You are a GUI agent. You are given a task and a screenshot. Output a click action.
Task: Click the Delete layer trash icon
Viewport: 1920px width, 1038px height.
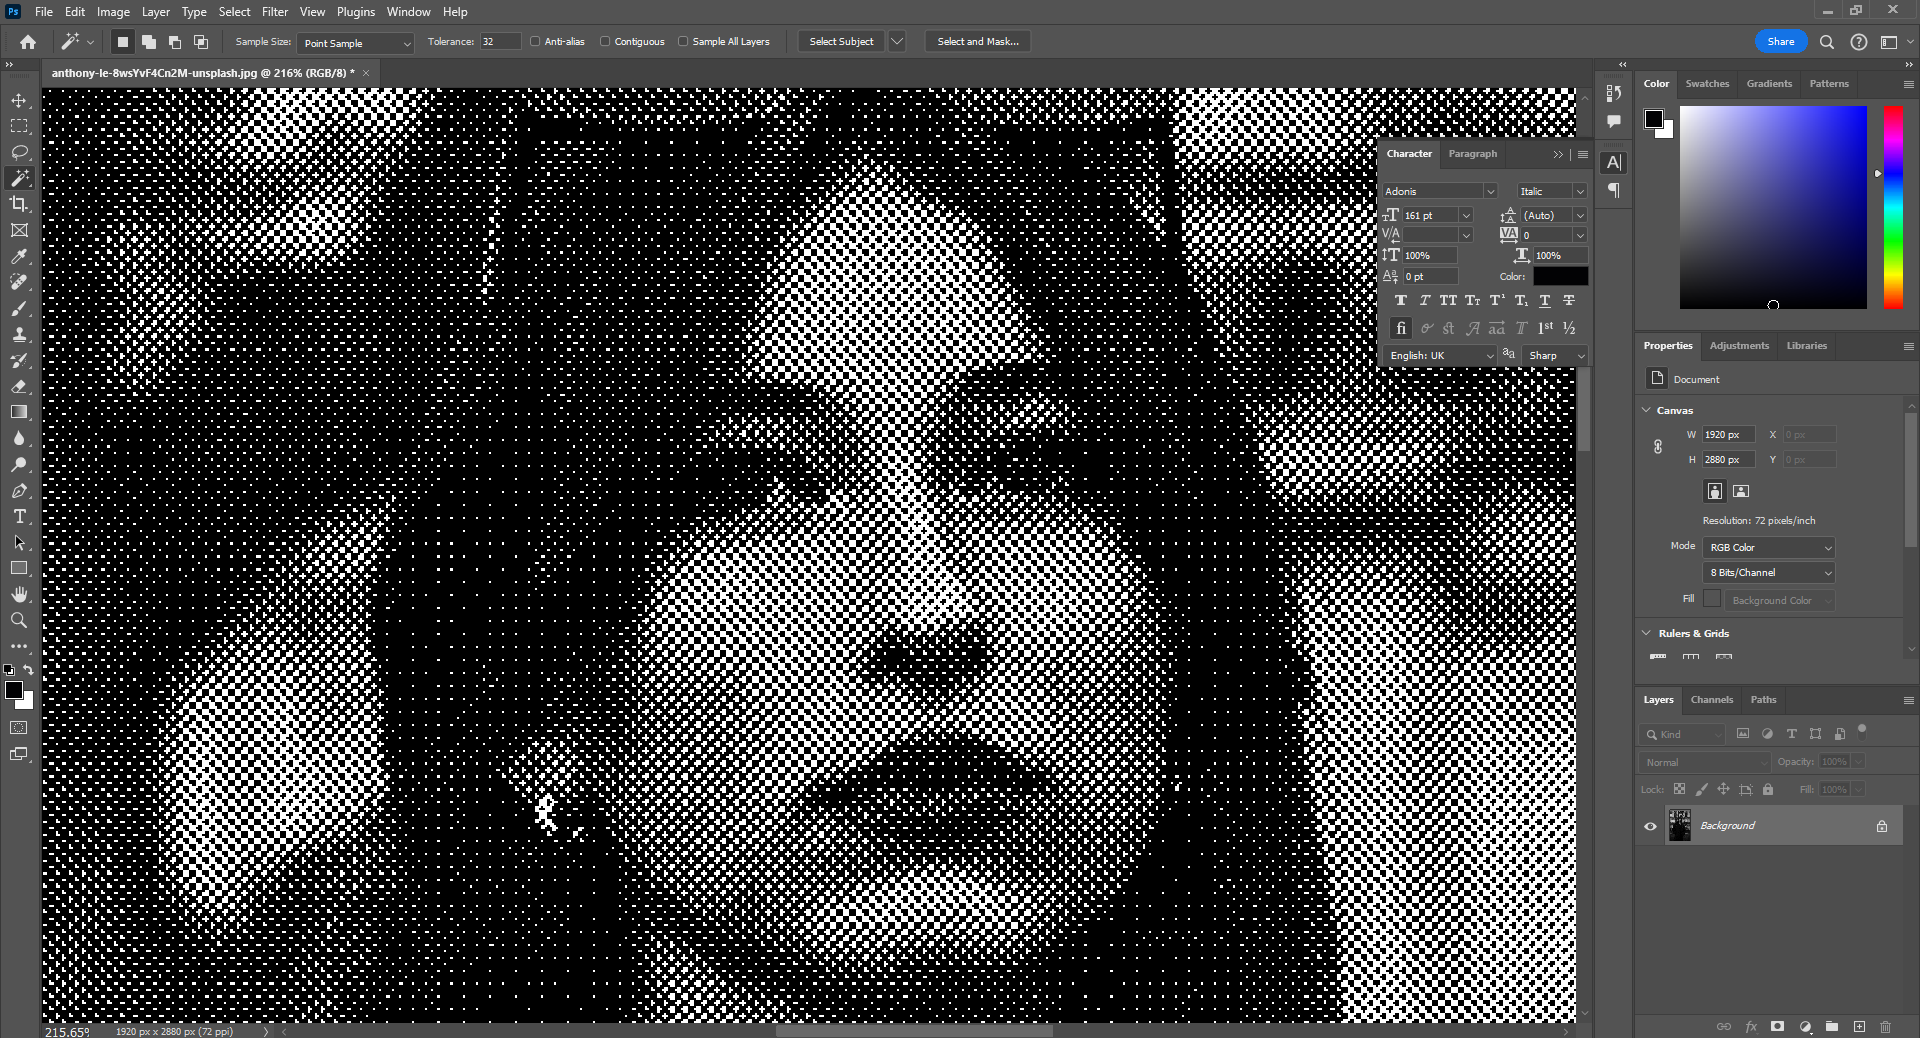[1885, 1026]
